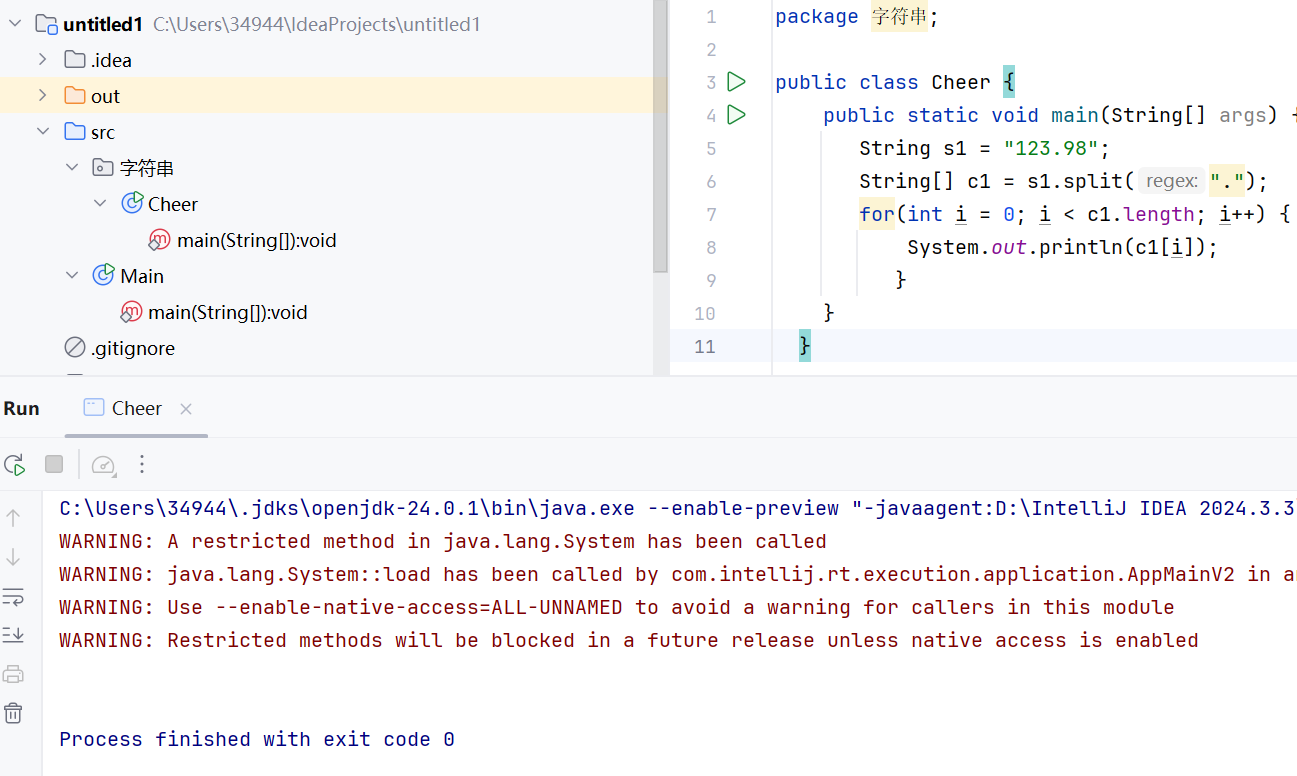
Task: Collapse the untitled1 project root
Action: click(x=14, y=23)
